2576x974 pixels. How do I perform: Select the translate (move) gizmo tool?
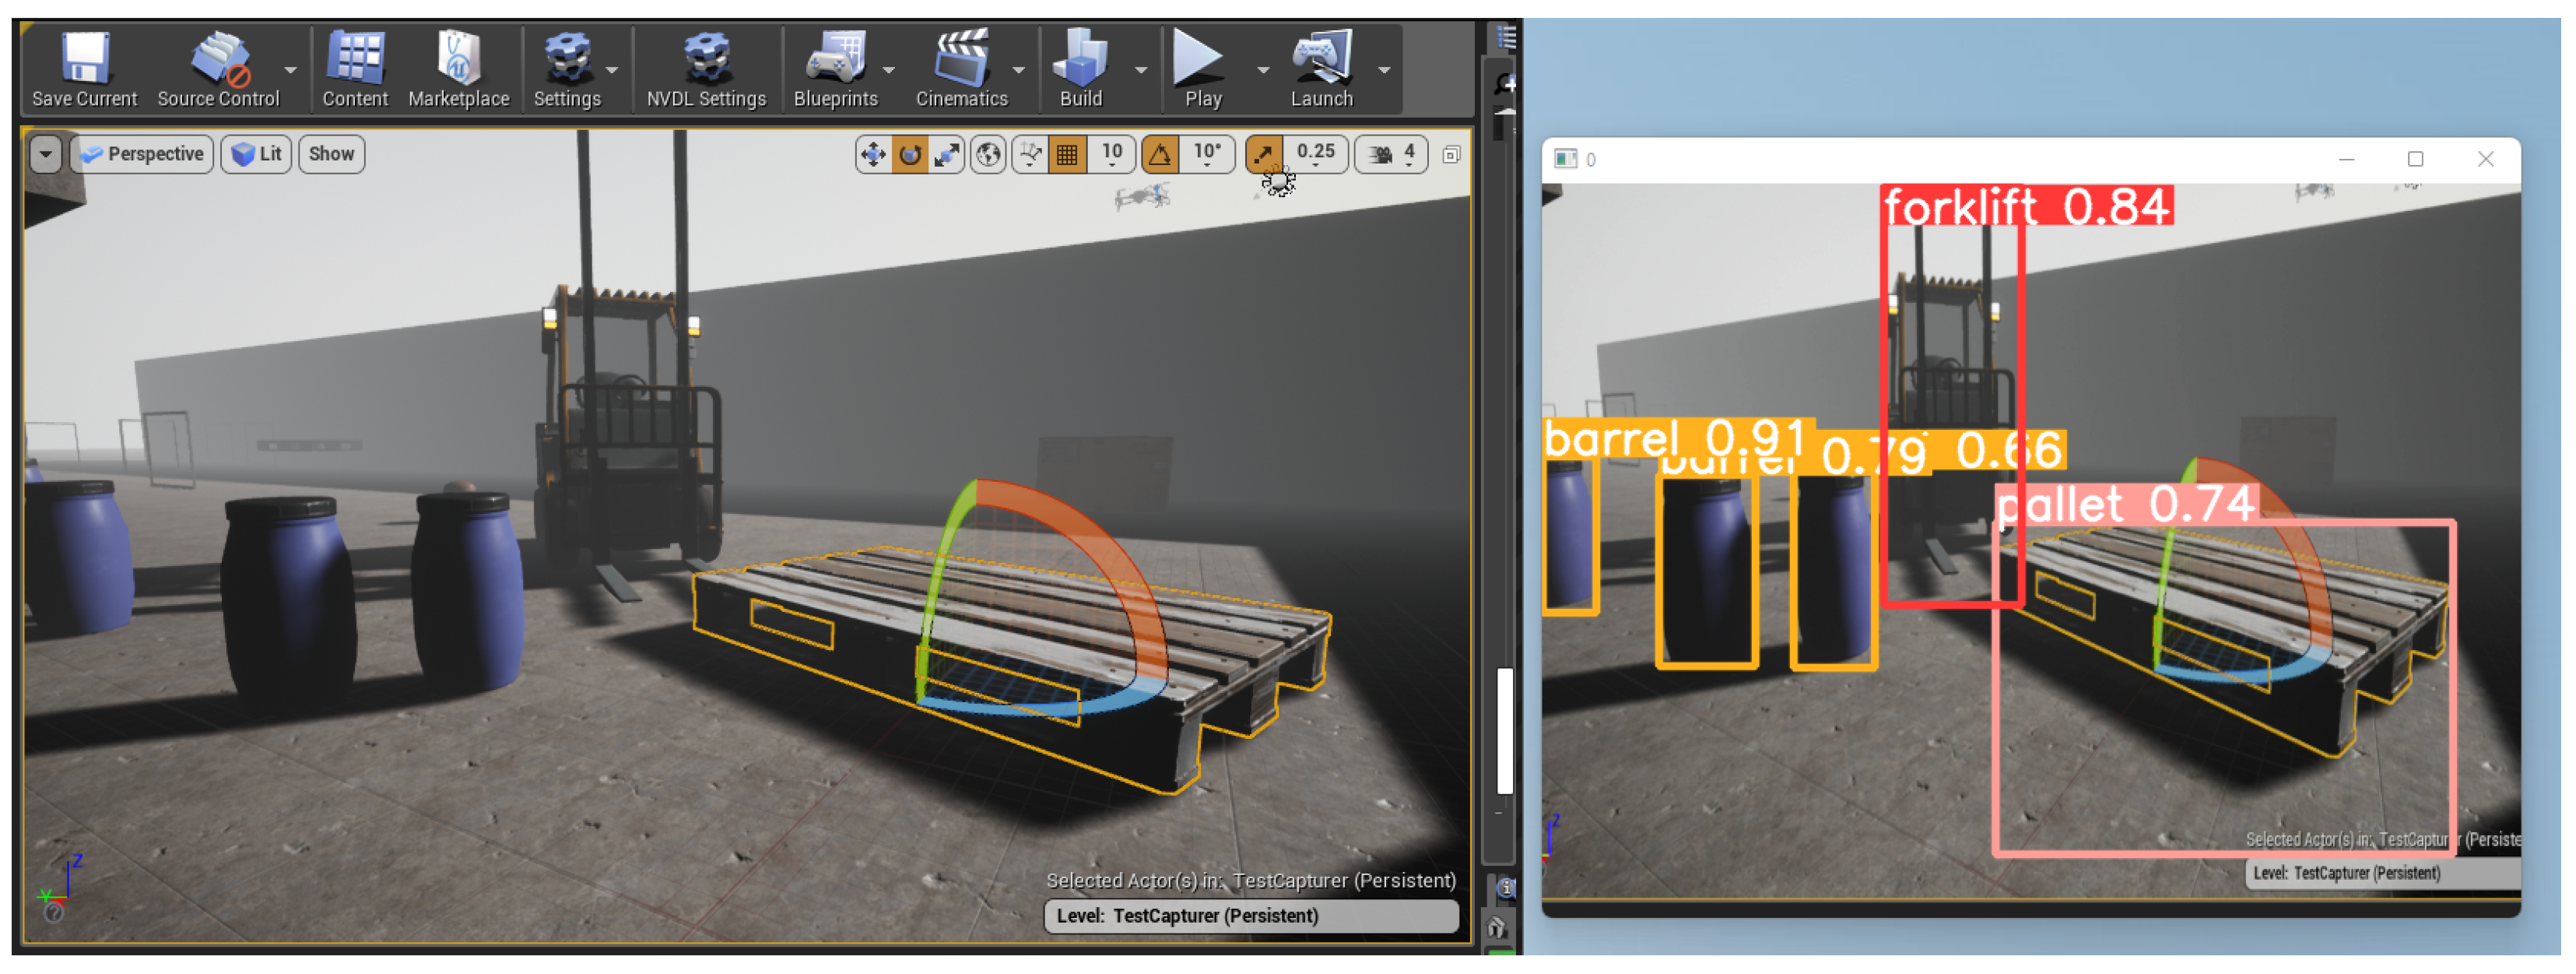point(873,155)
